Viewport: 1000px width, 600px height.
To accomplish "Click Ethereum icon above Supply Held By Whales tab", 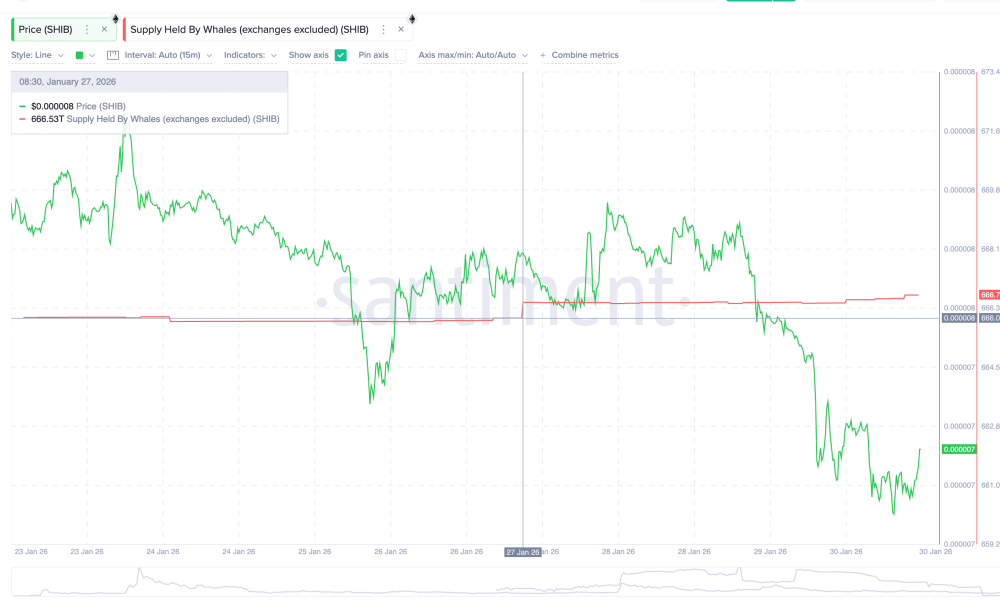I will (x=410, y=18).
